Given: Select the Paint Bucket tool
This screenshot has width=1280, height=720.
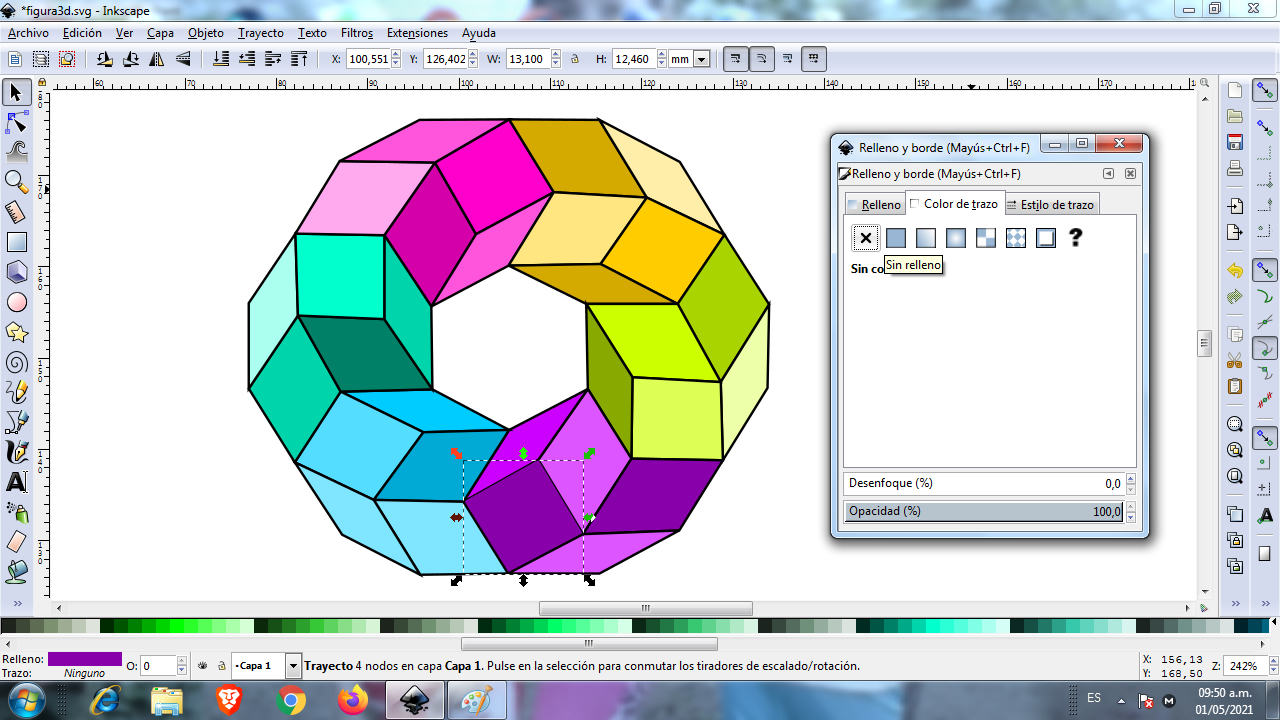Looking at the screenshot, I should tap(16, 572).
